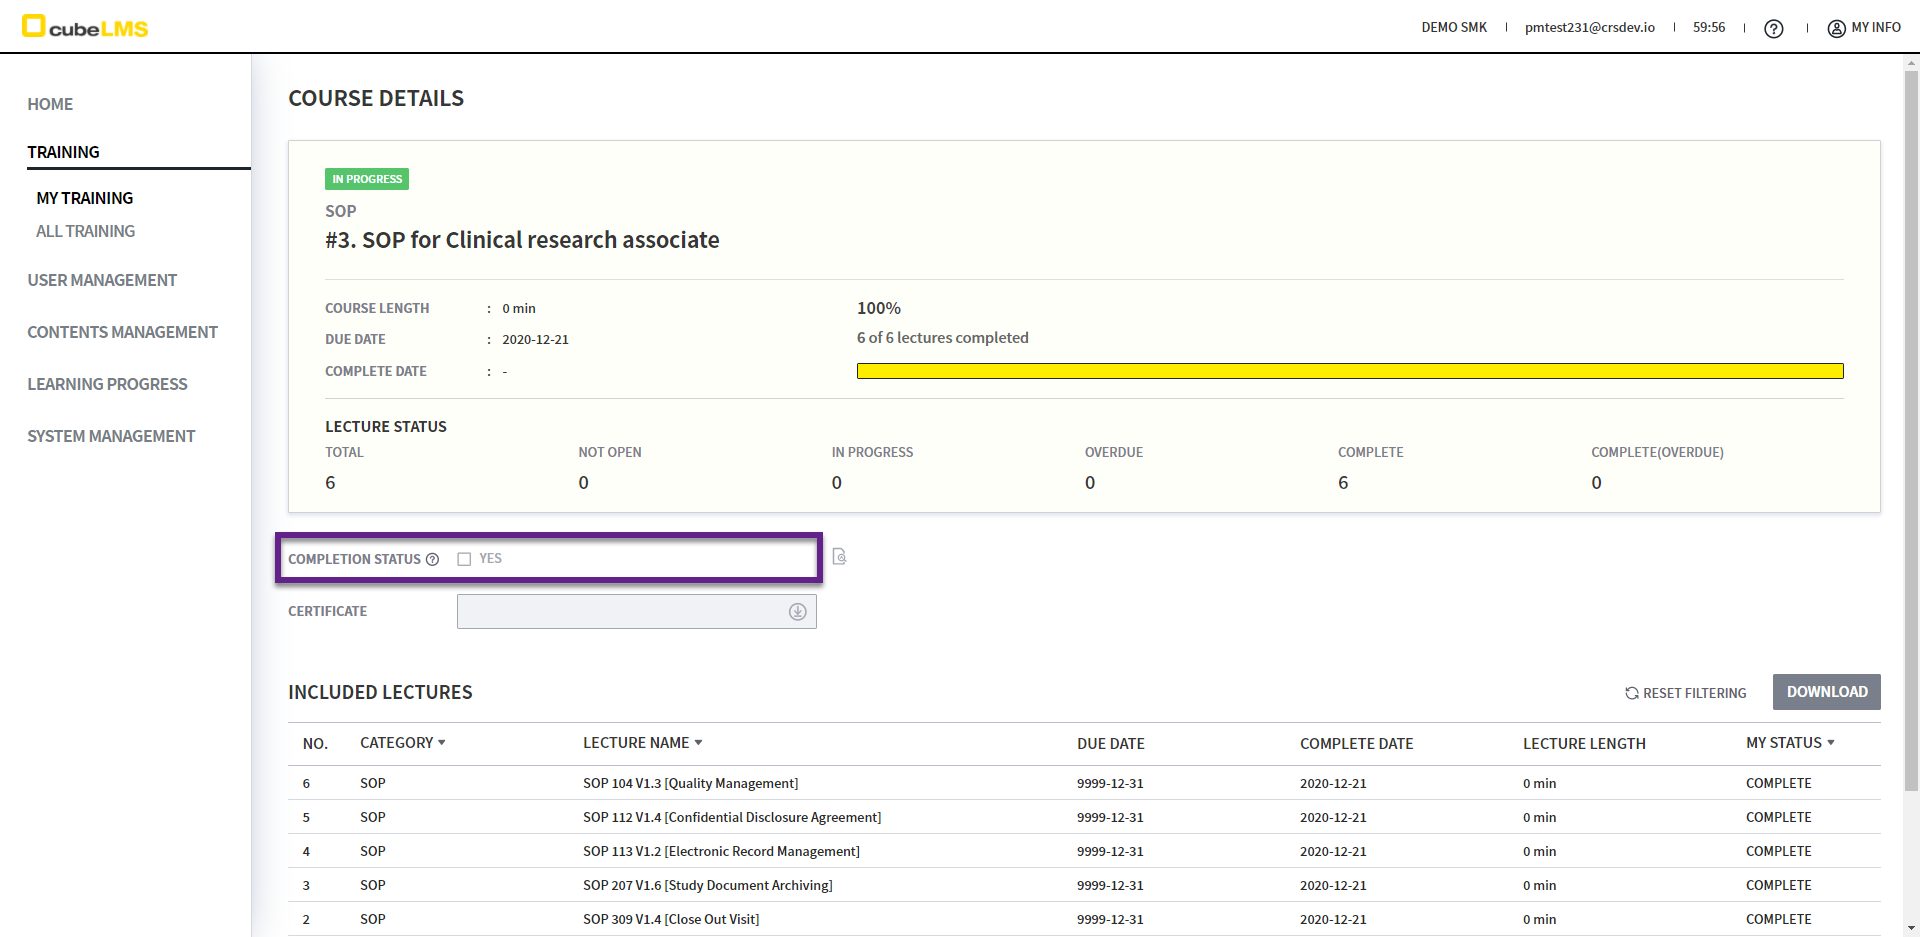
Task: Open the Lecture Name column filter dropdown
Action: click(x=698, y=743)
